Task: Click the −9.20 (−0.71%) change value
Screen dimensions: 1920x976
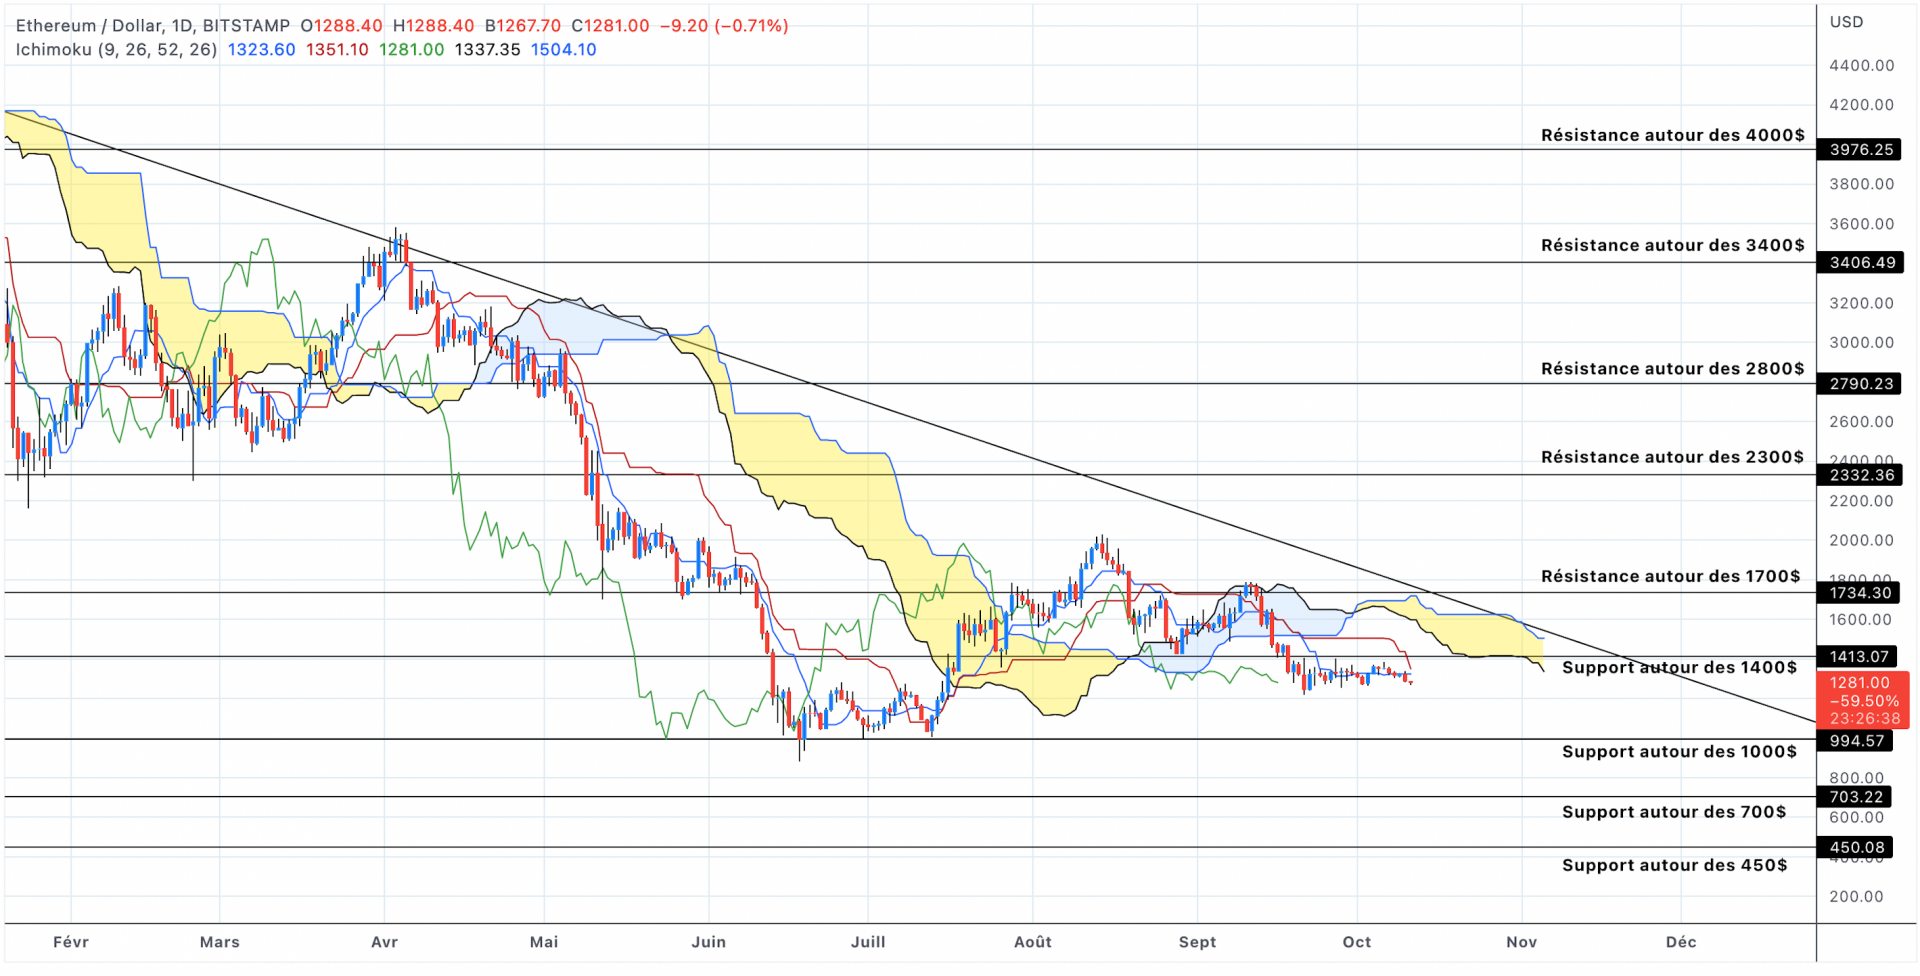Action: [x=724, y=26]
